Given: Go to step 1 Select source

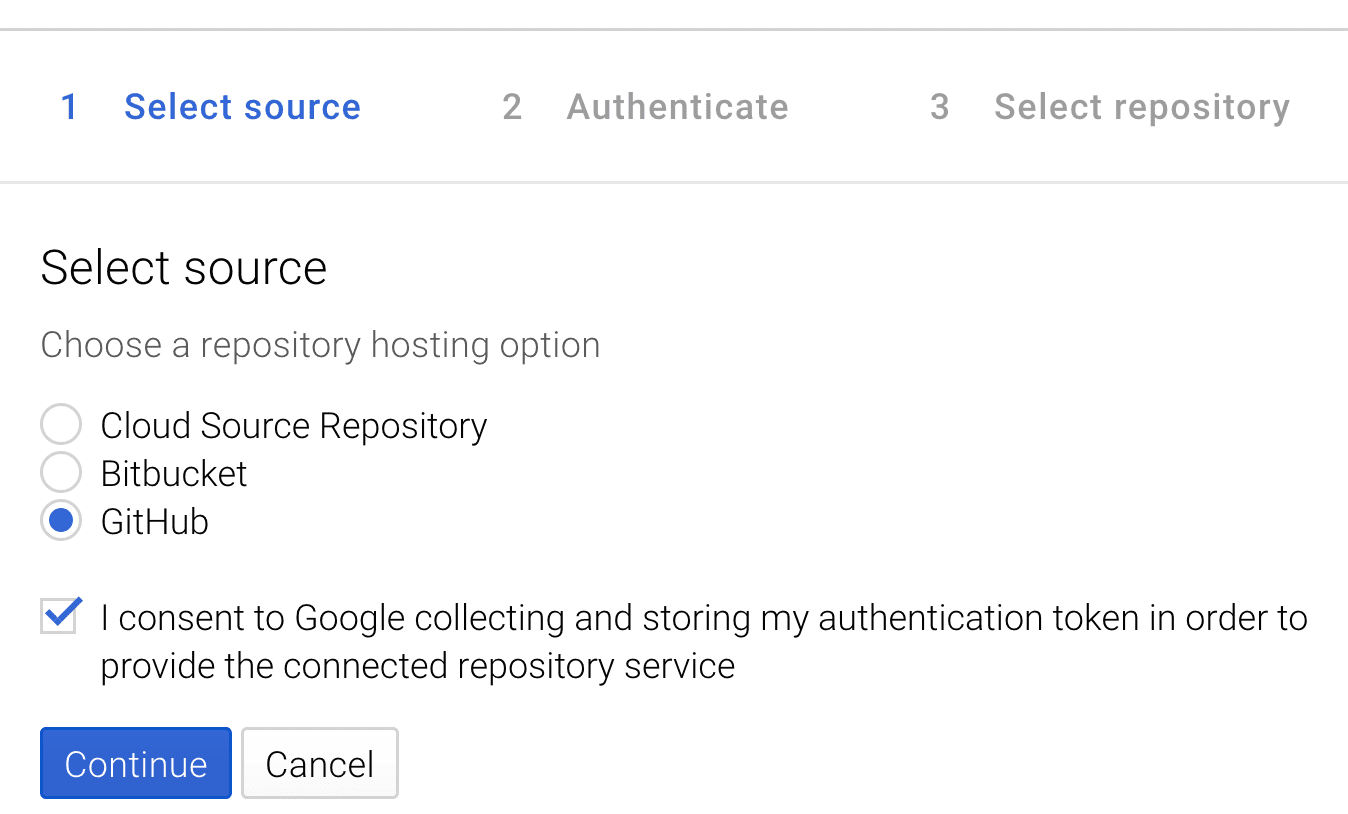Looking at the screenshot, I should [x=211, y=107].
